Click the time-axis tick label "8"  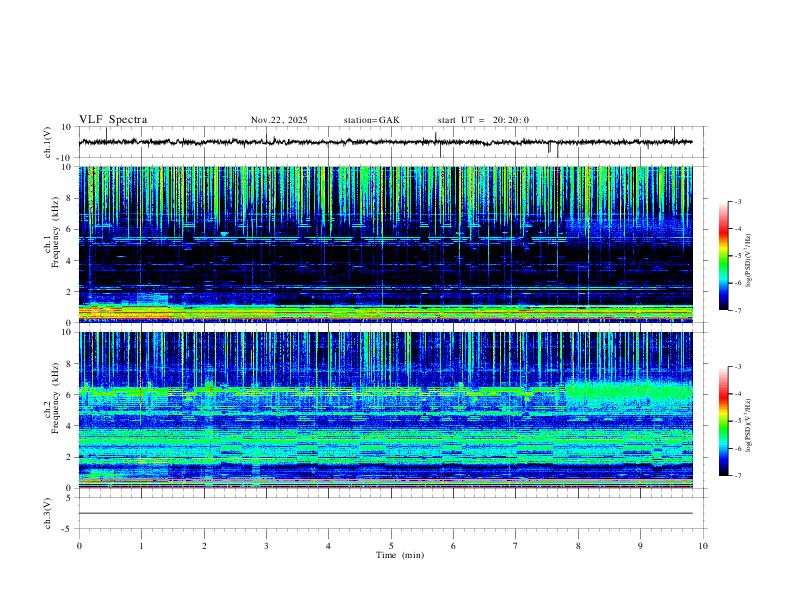click(578, 546)
